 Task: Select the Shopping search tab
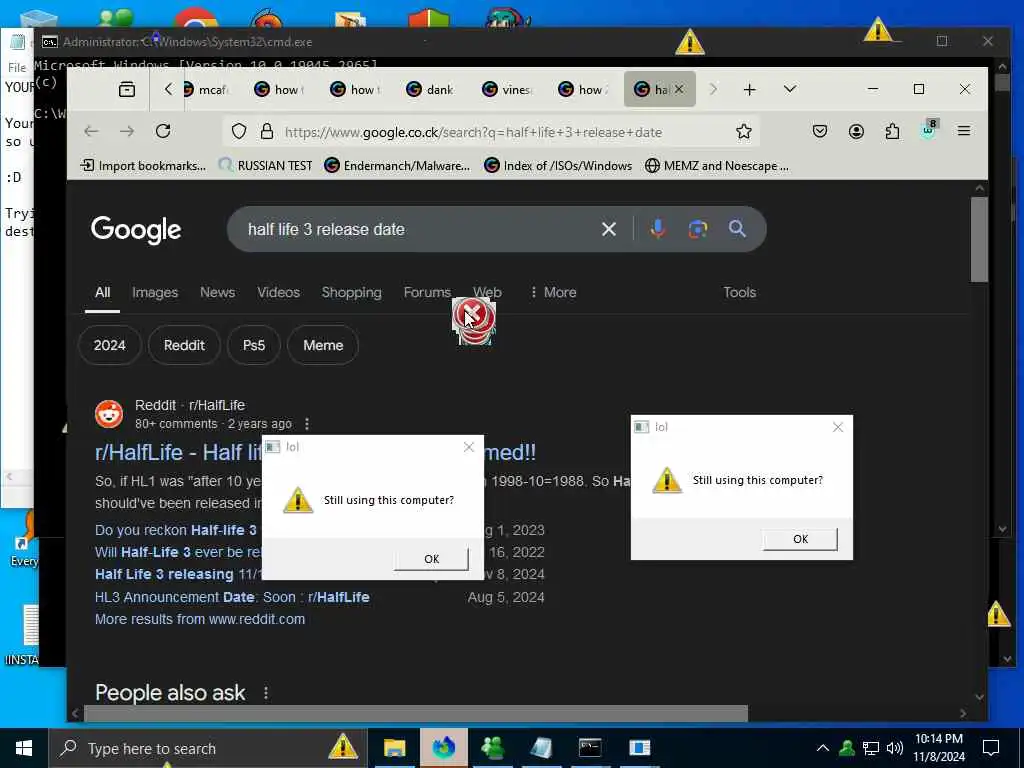coord(351,292)
